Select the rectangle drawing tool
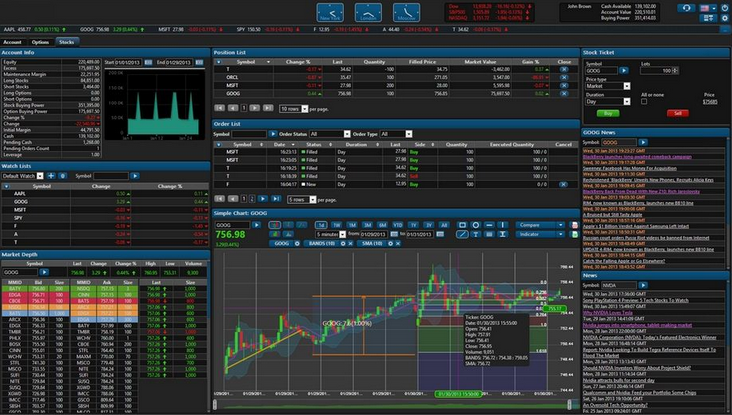This screenshot has height=415, width=732. pos(462,225)
